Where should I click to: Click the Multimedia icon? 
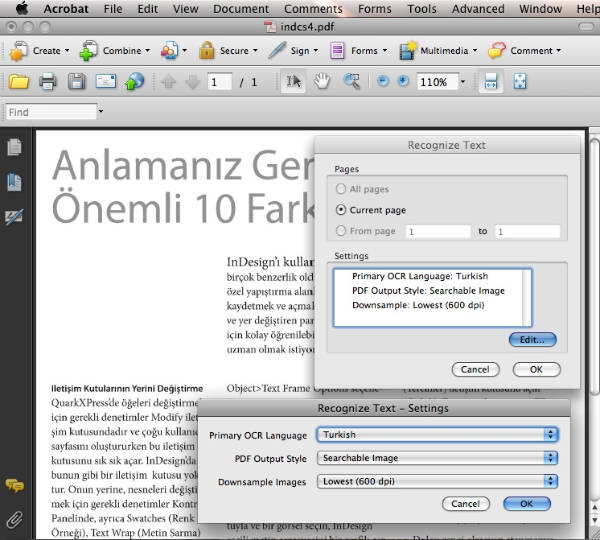tap(408, 51)
